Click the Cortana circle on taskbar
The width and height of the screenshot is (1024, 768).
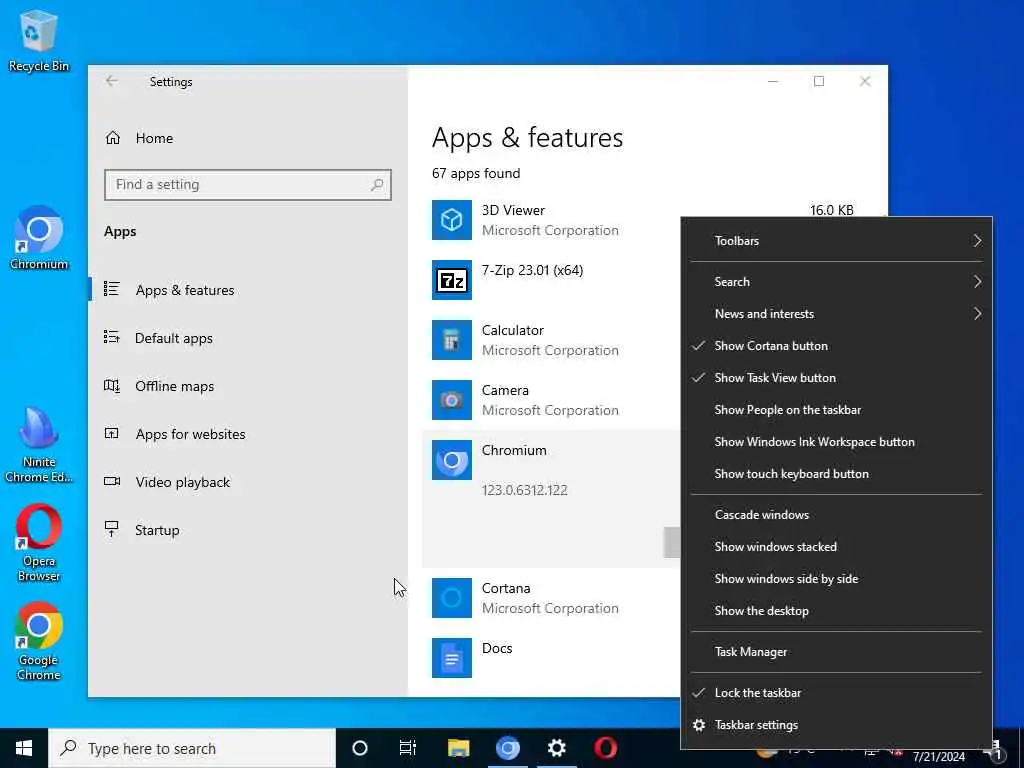pyautogui.click(x=360, y=748)
